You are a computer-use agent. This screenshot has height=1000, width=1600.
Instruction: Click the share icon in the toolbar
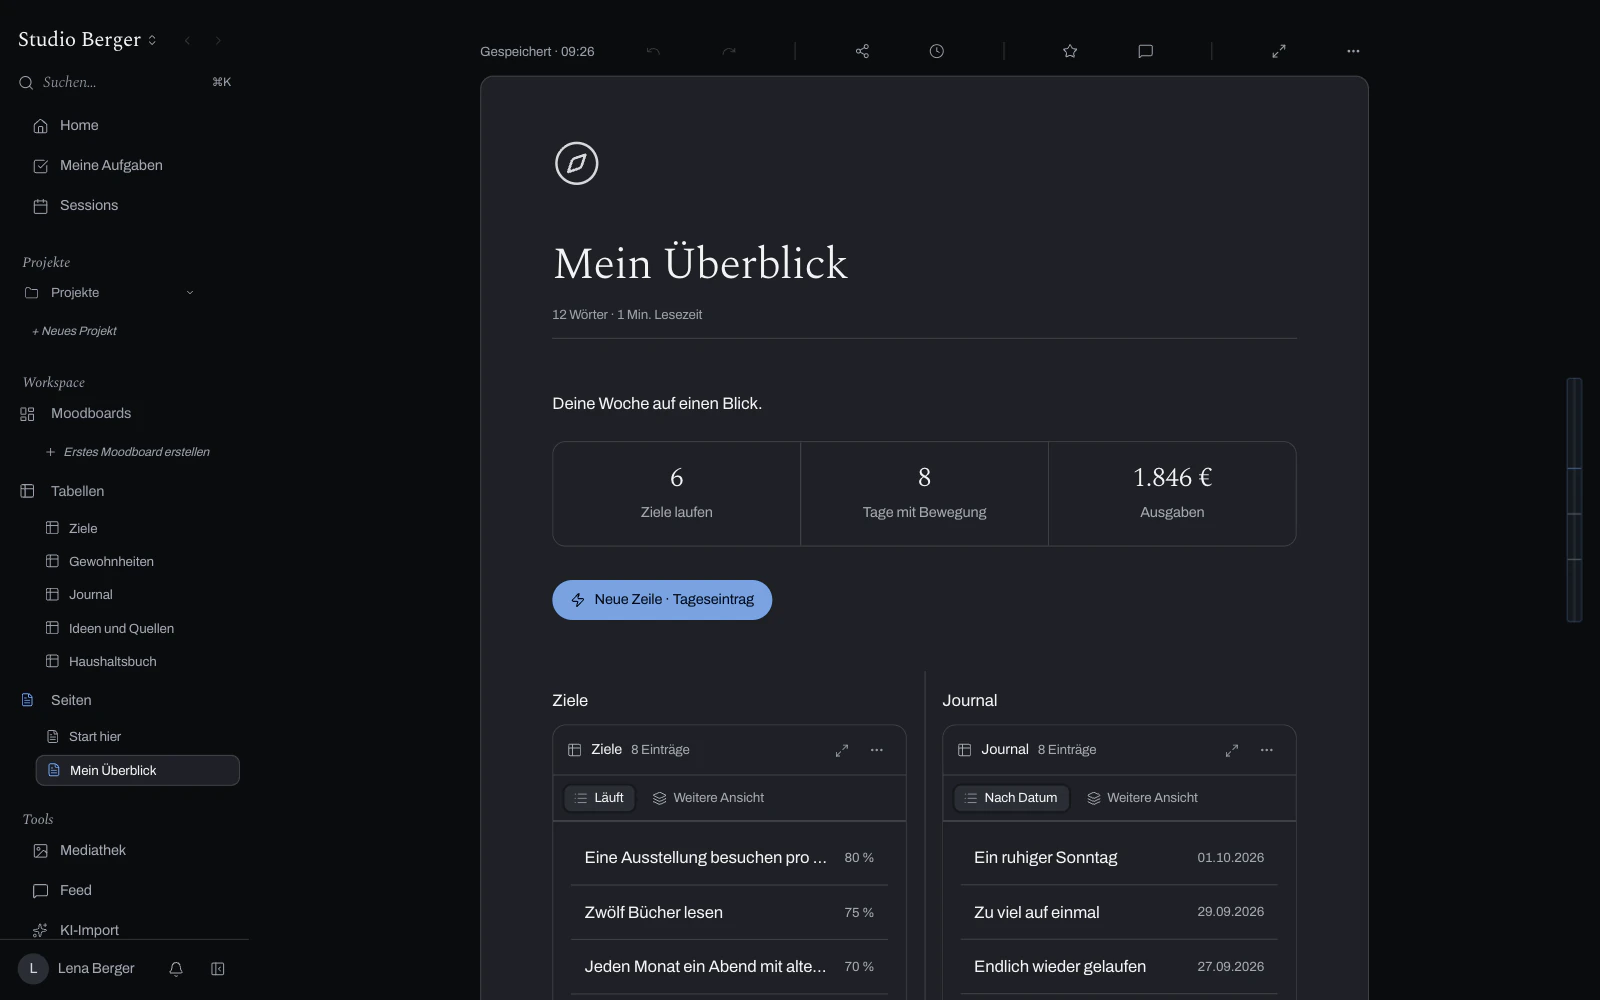pyautogui.click(x=862, y=51)
